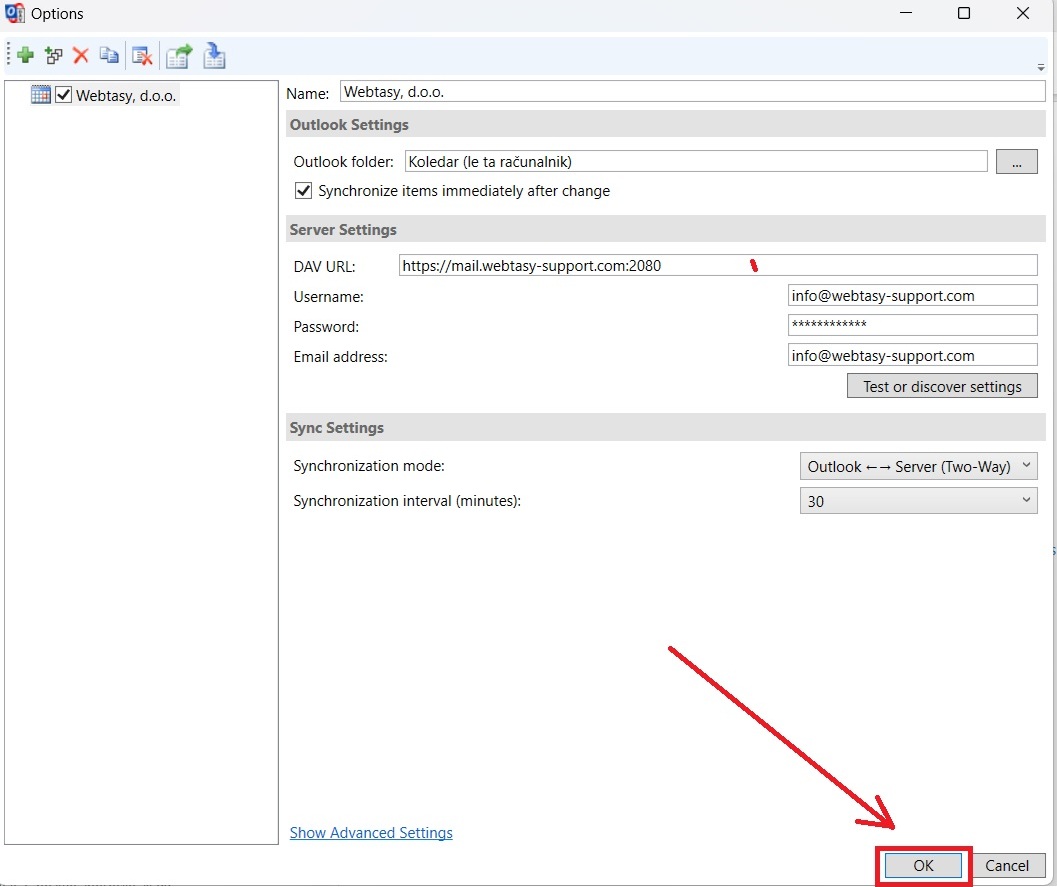1057x887 pixels.
Task: Click the import profiles icon with blue arrow
Action: (x=214, y=56)
